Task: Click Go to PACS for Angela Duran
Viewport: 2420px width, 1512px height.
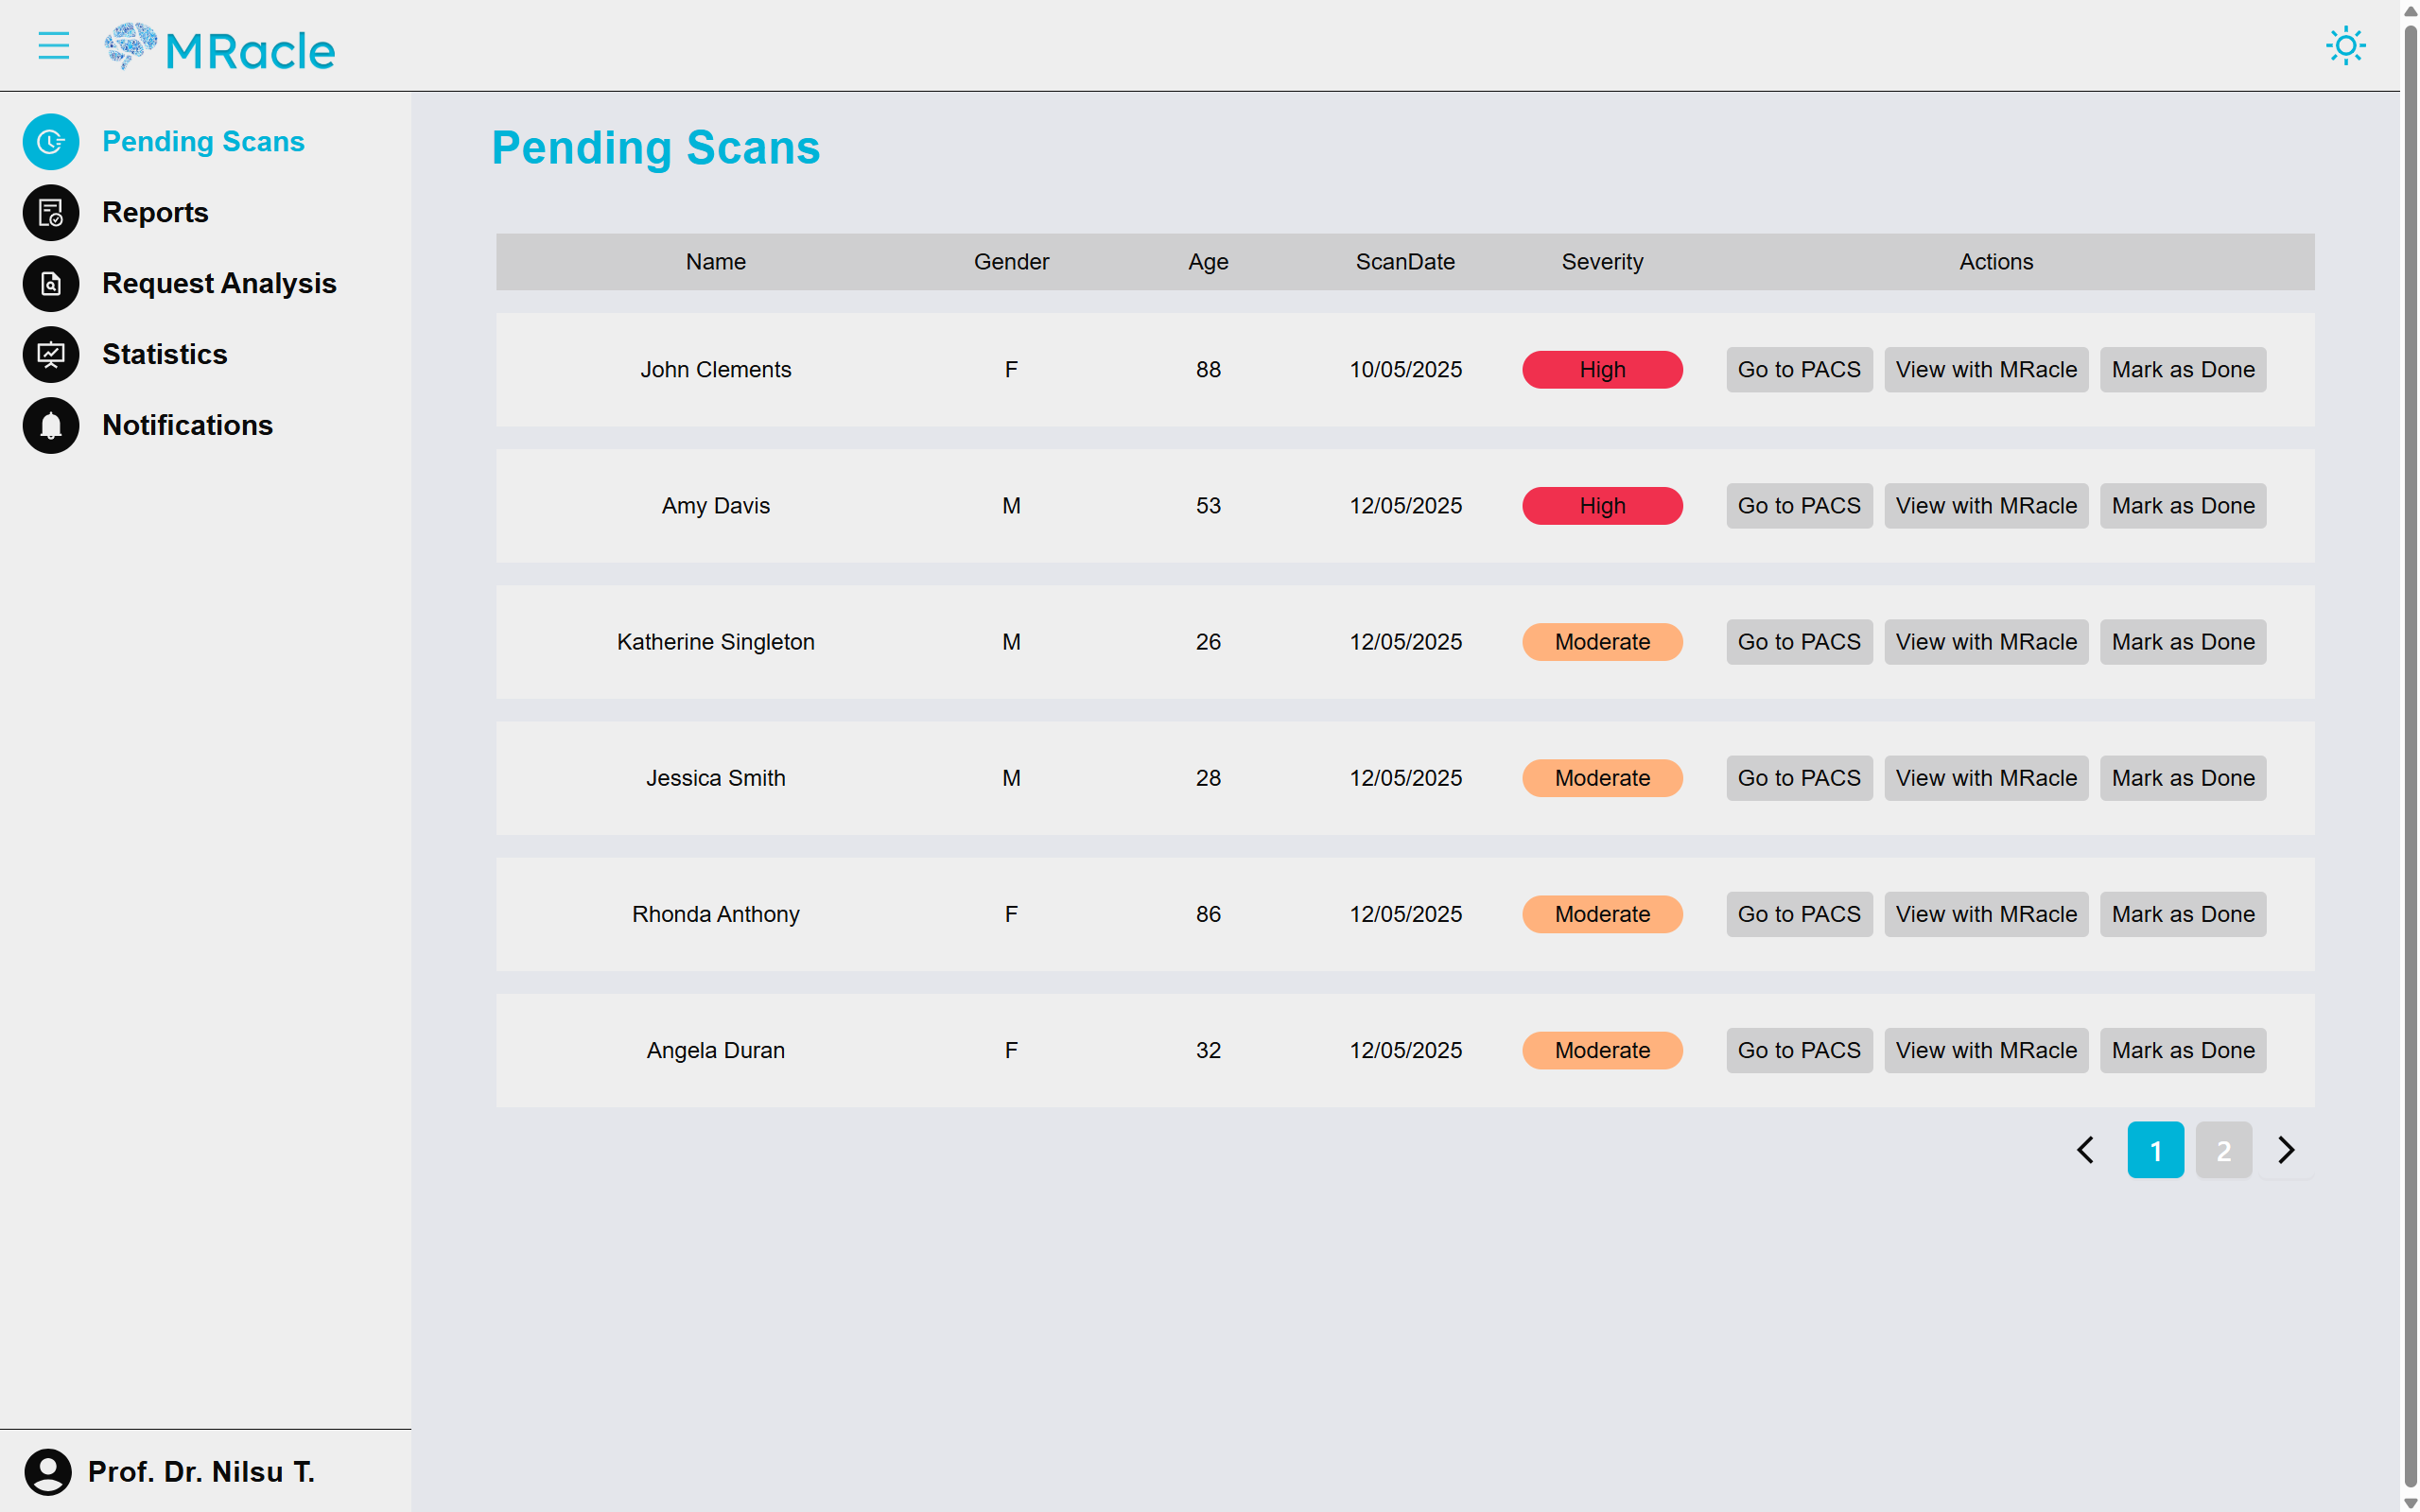Action: [x=1798, y=1050]
